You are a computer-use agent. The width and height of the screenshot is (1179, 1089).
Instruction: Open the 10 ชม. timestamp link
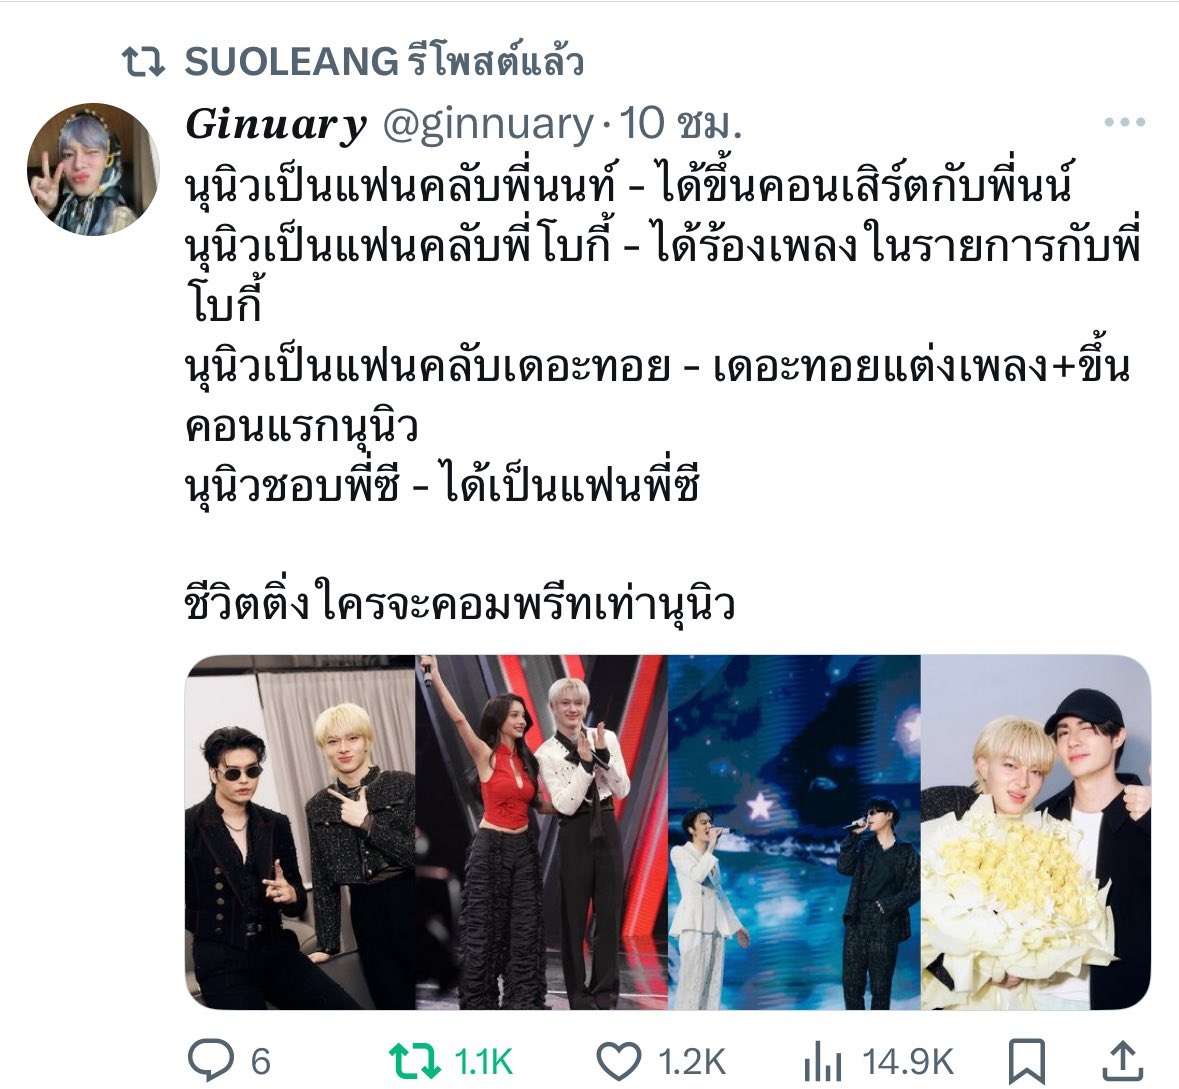coord(680,123)
